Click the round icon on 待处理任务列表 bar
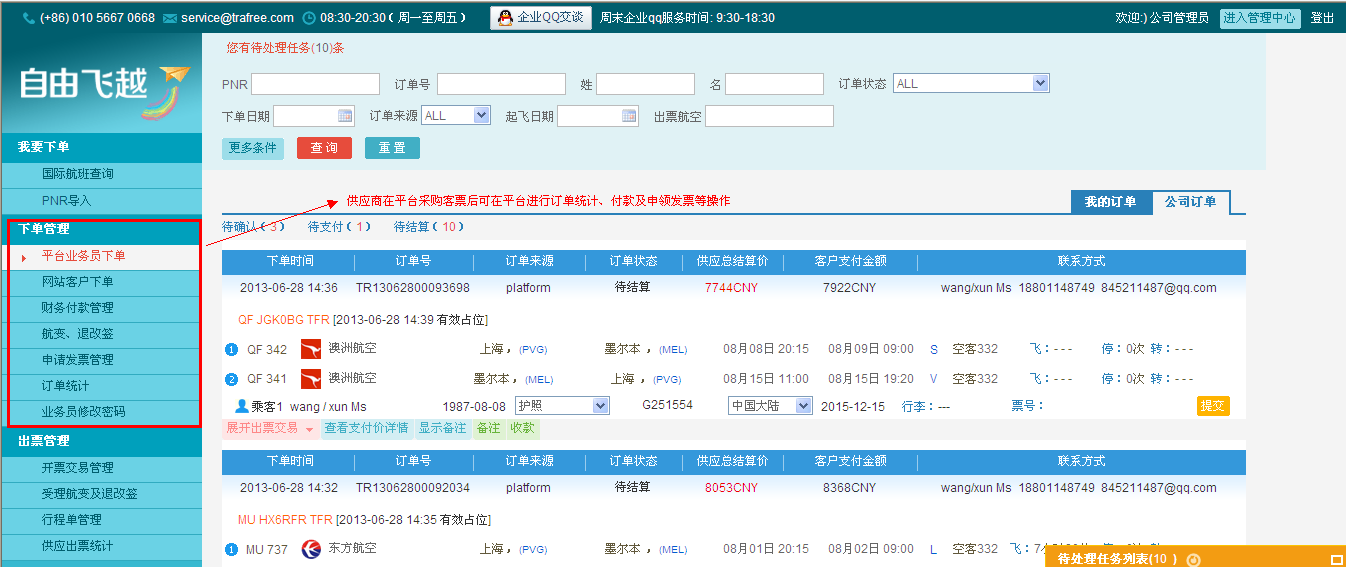Viewport: 1346px width, 567px height. (1192, 559)
